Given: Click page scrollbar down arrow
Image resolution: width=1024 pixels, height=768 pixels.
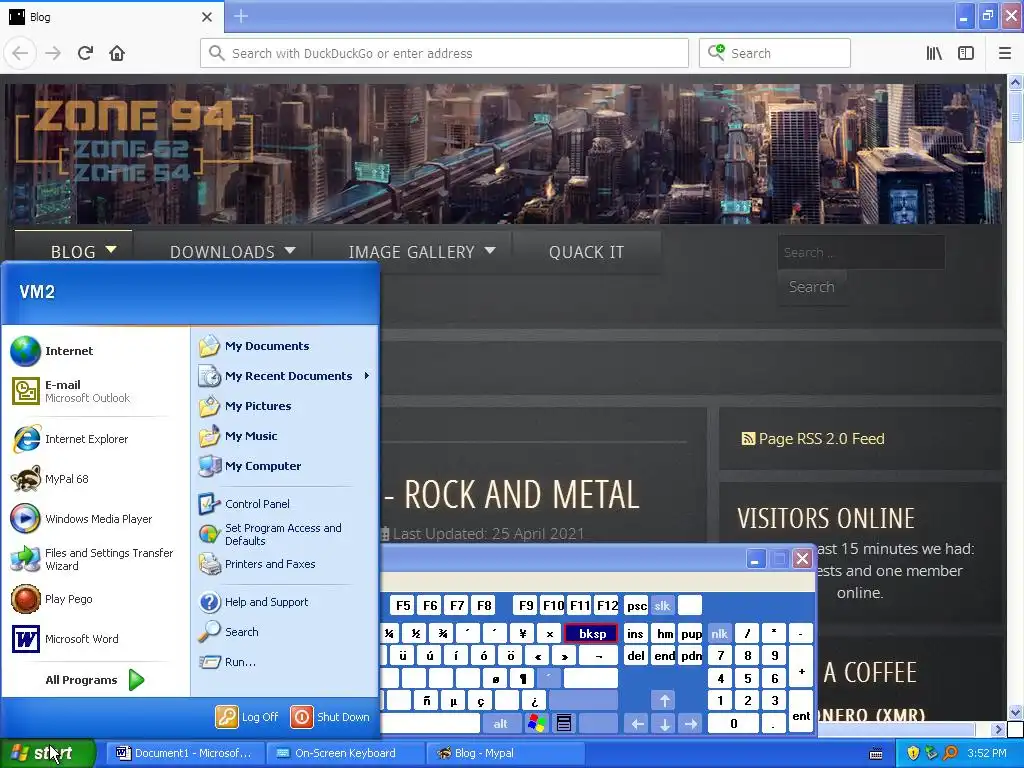Looking at the screenshot, I should pos(1015,712).
